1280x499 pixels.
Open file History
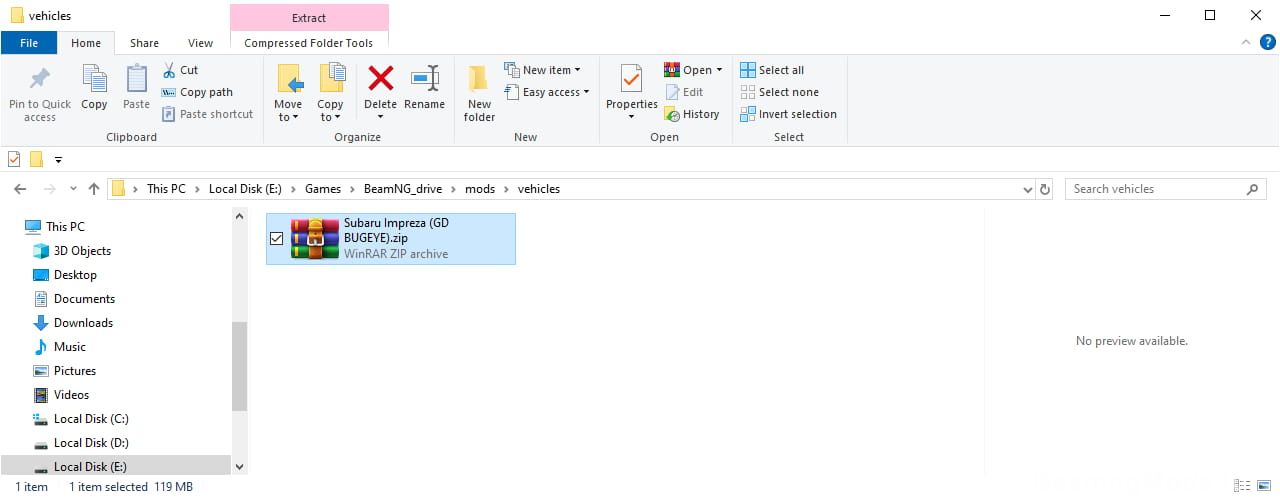point(692,114)
